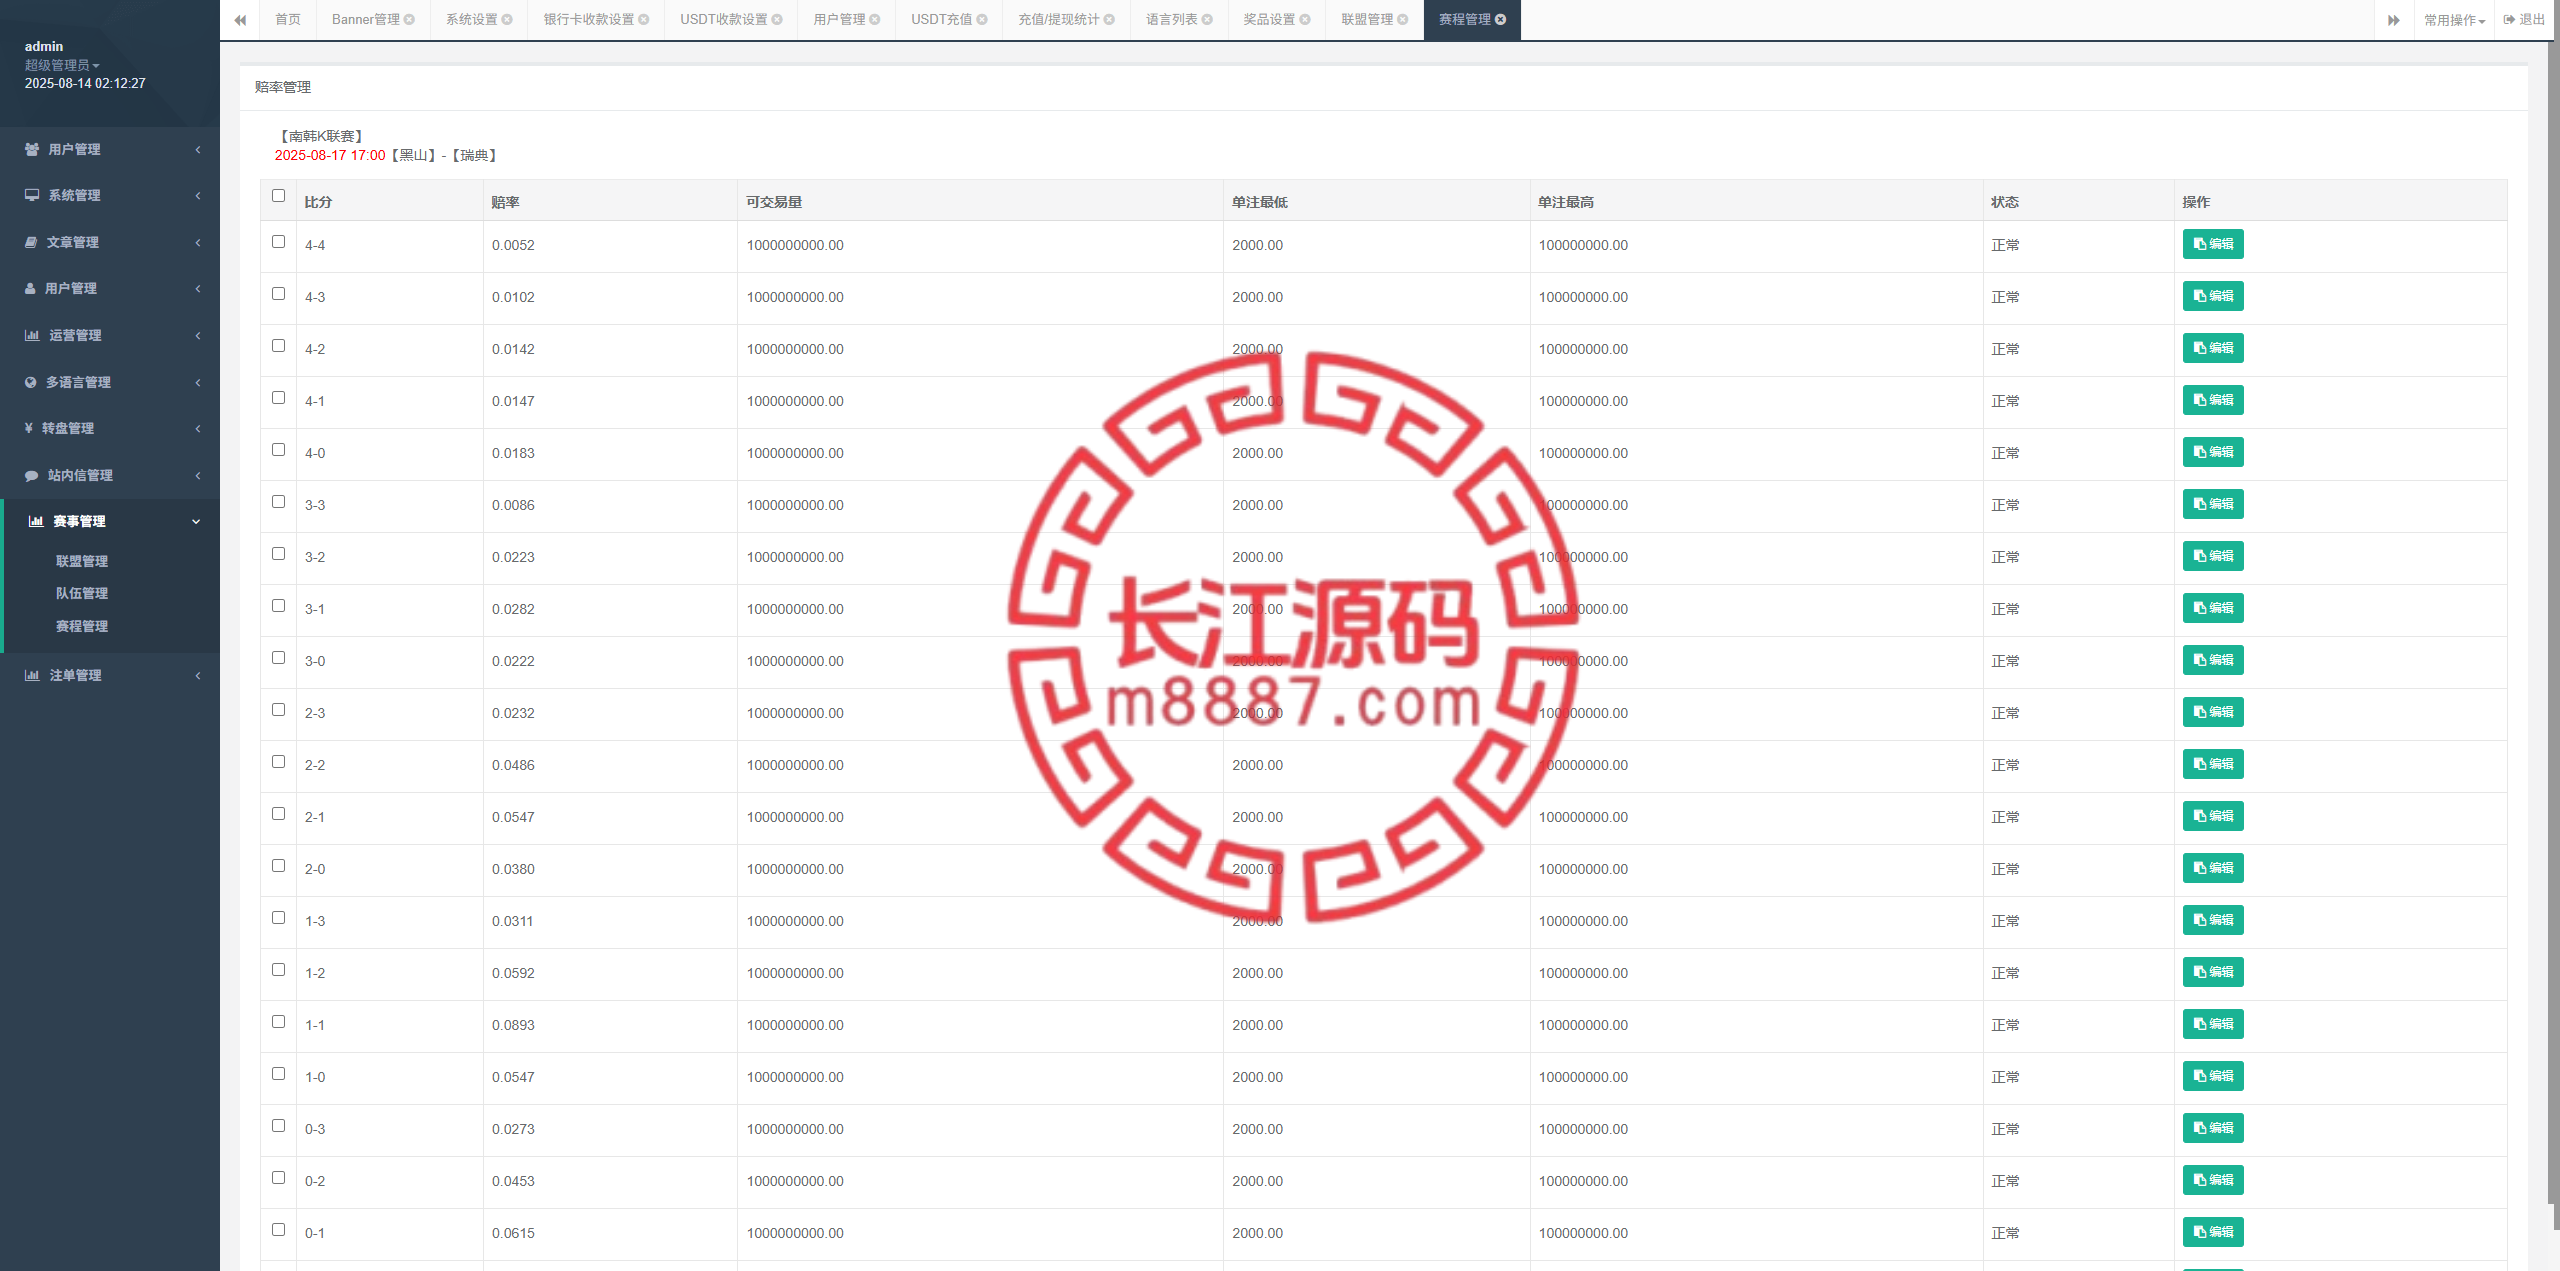Click 编辑 button for score 0-2

pyautogui.click(x=2213, y=1180)
